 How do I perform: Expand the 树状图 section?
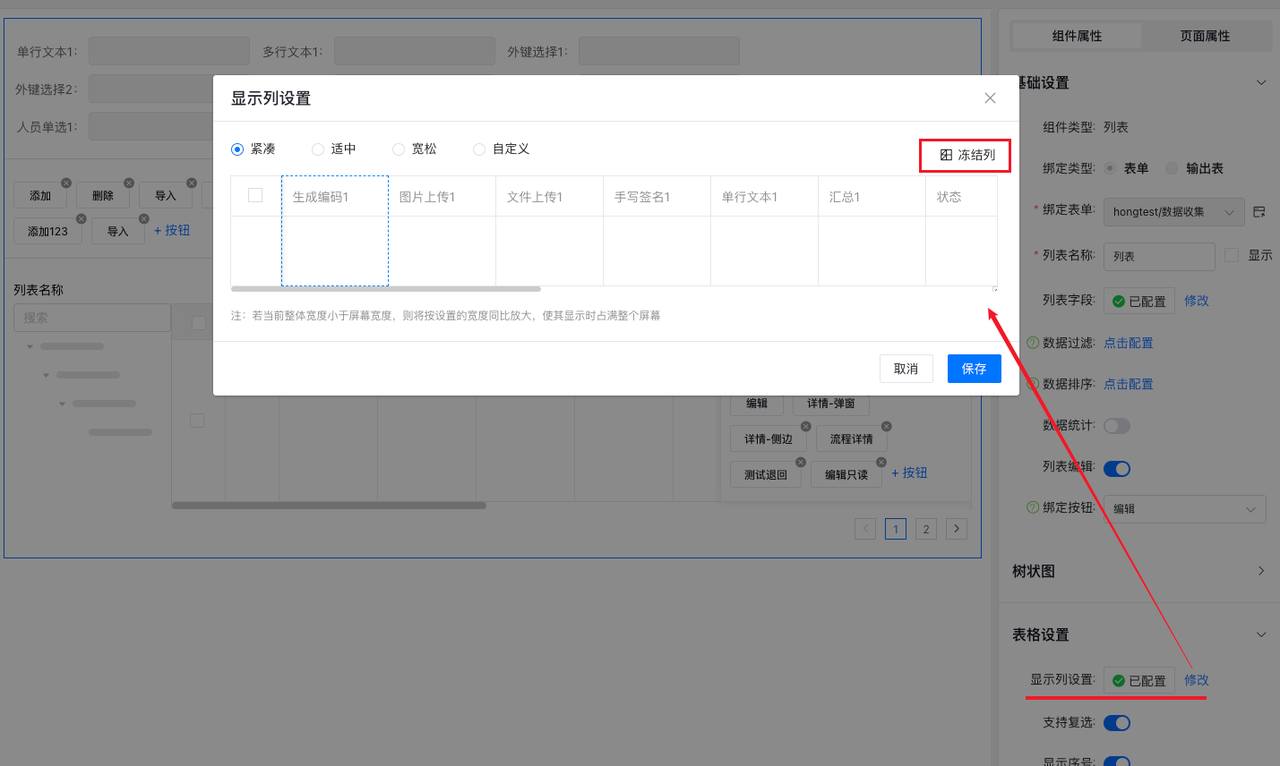pyautogui.click(x=1261, y=571)
